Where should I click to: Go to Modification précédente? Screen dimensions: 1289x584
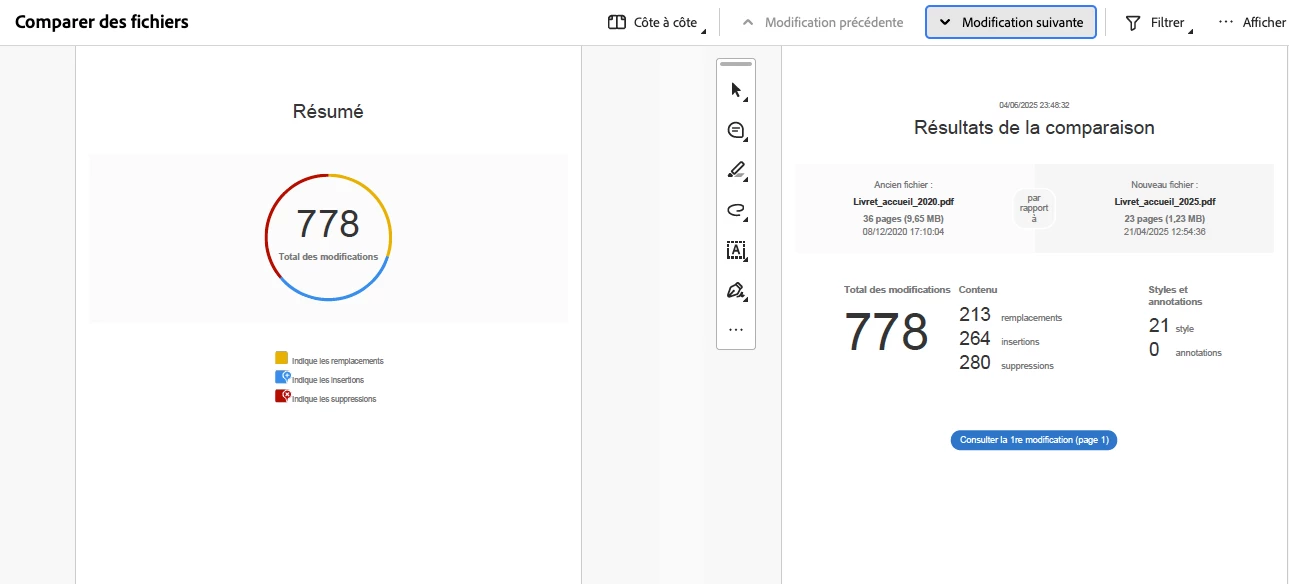821,22
